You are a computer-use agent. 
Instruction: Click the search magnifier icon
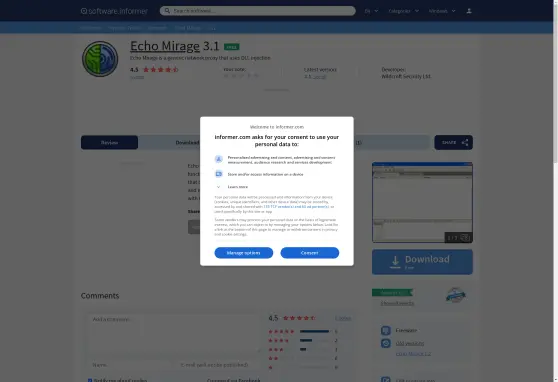[x=167, y=11]
